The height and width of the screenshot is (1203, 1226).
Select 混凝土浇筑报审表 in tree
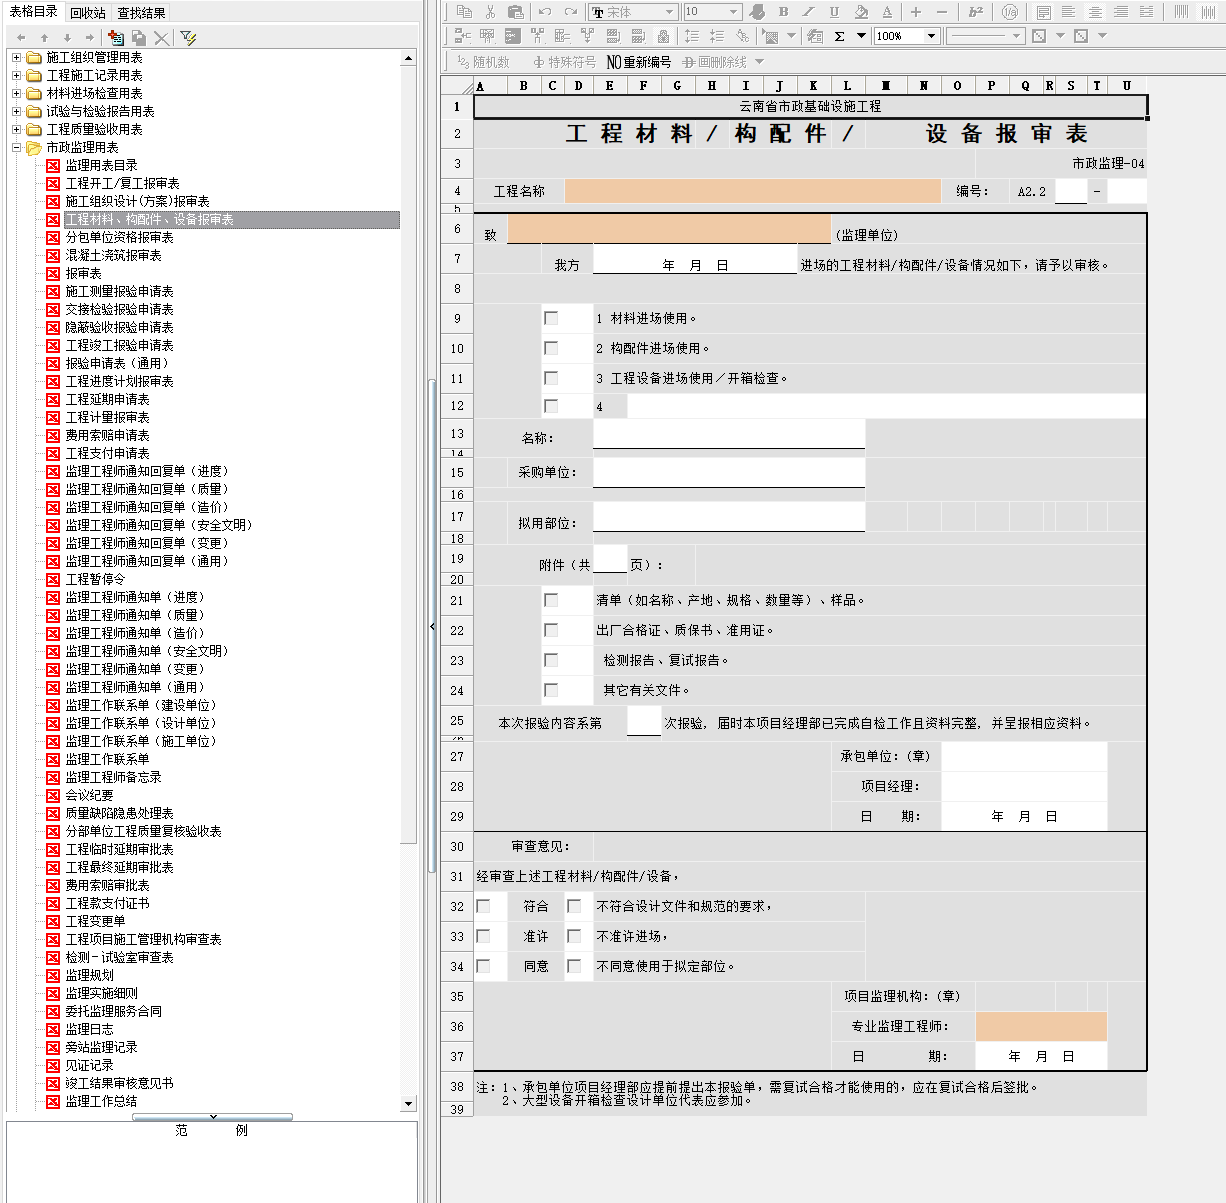tap(113, 255)
